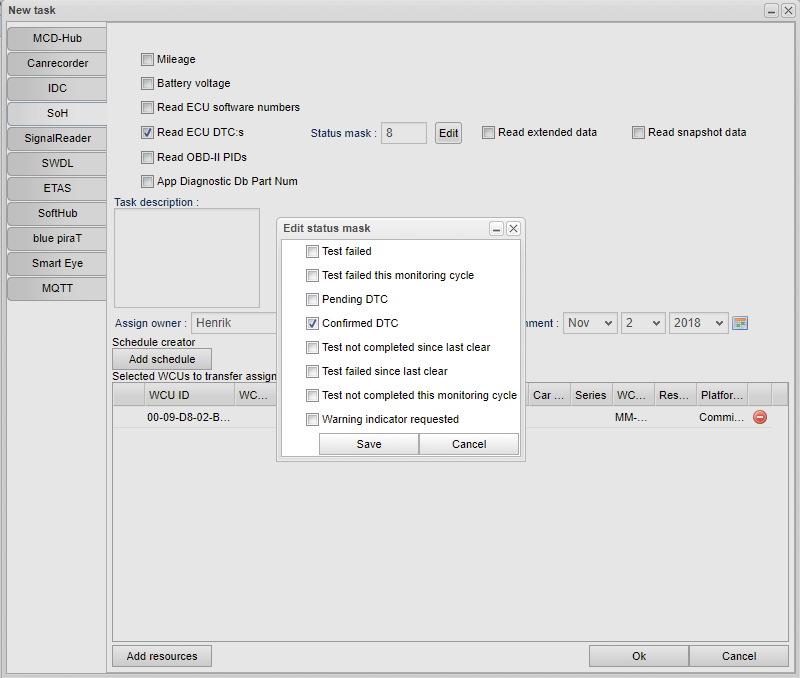Uncheck the Confirmed DTC checkbox
The width and height of the screenshot is (800, 678).
[x=313, y=324]
